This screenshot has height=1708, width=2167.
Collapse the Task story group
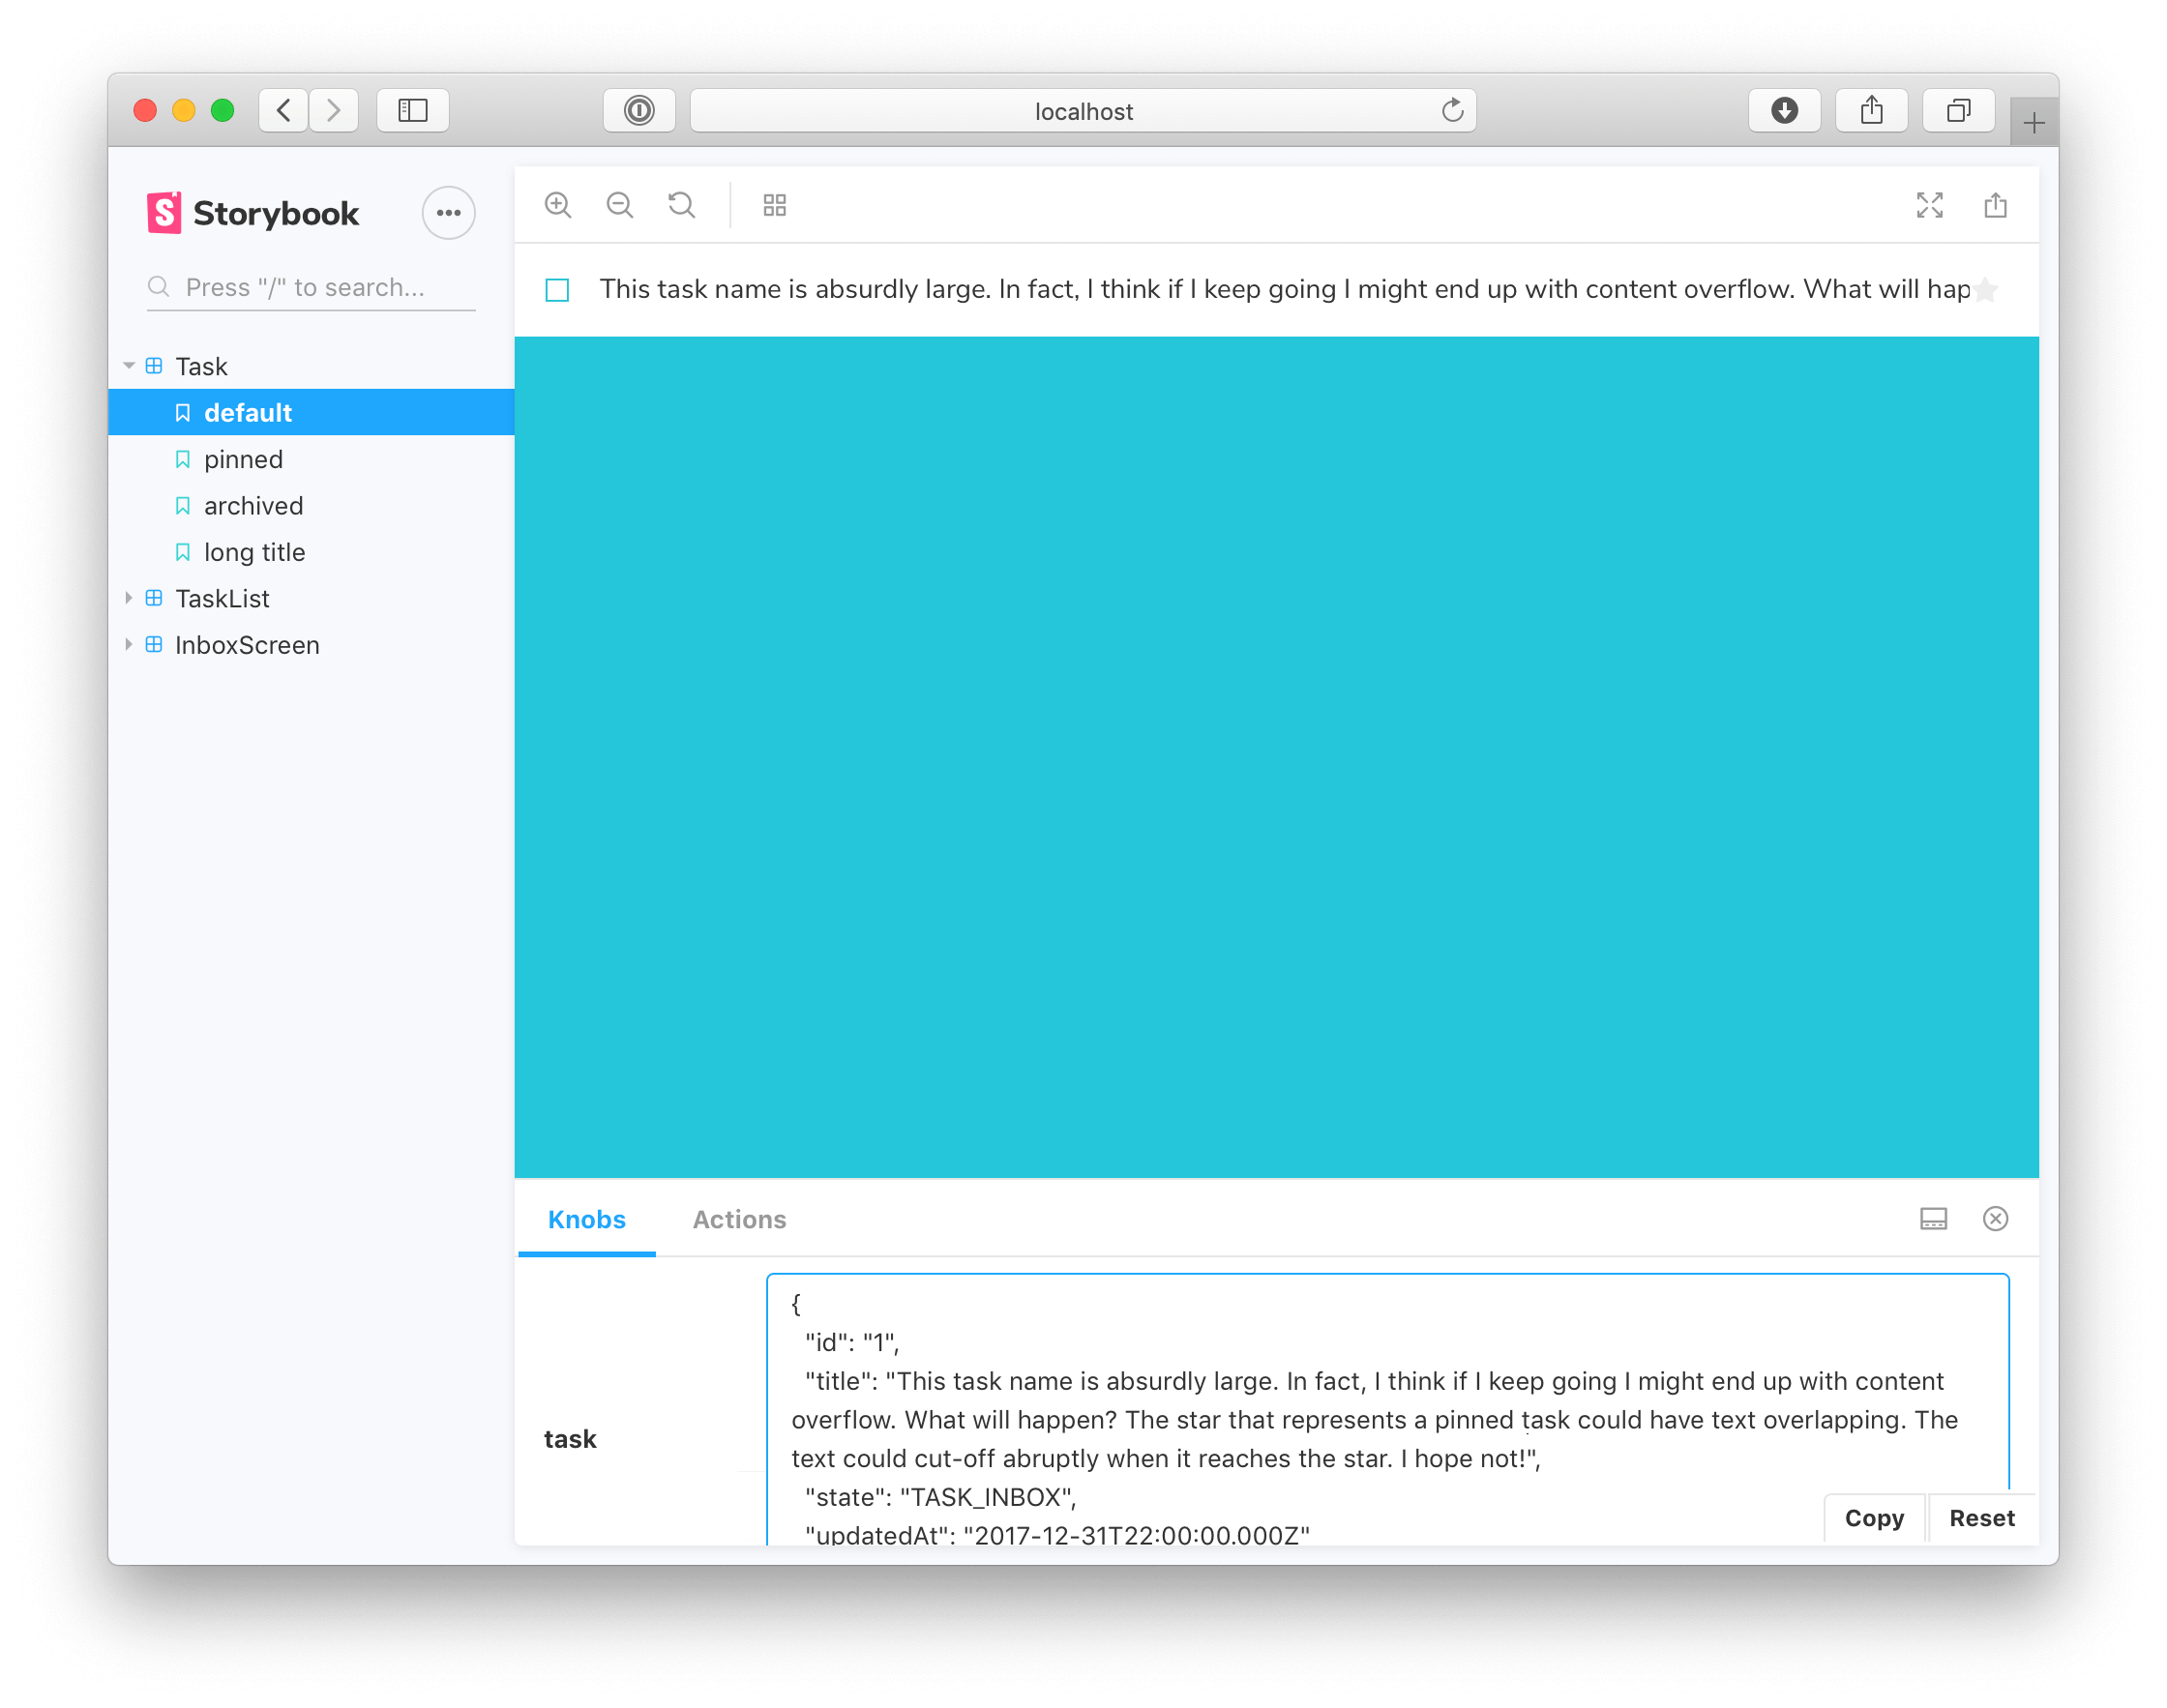[x=134, y=366]
